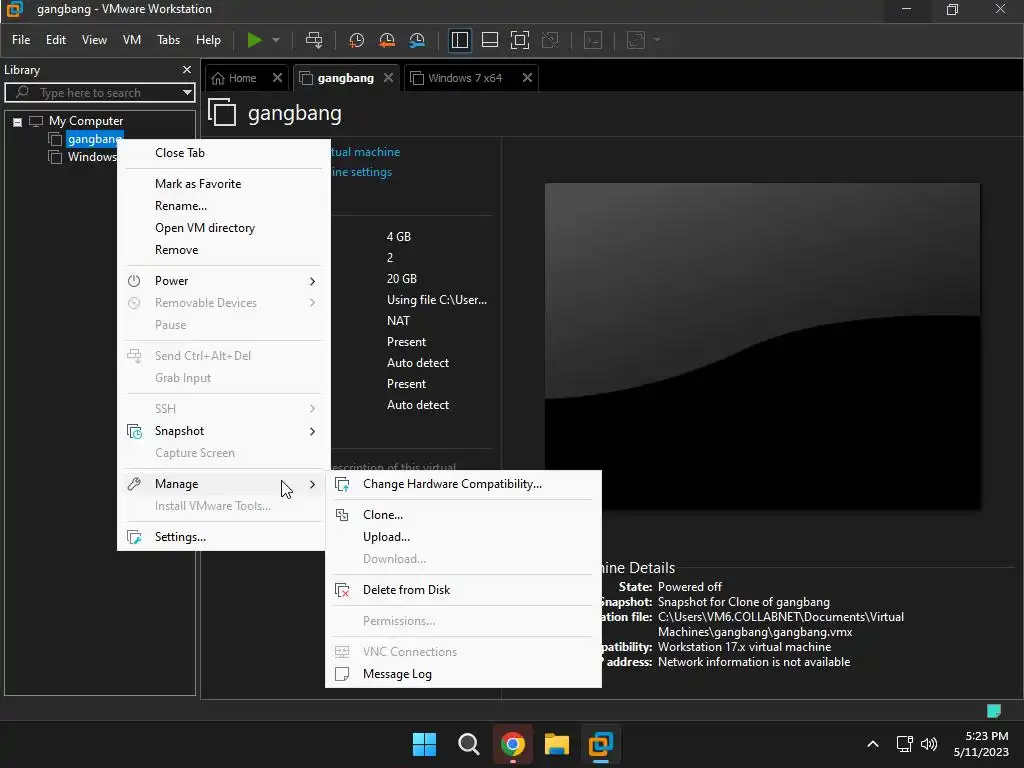
Task: Expand the Manage submenu arrow
Action: (x=312, y=485)
